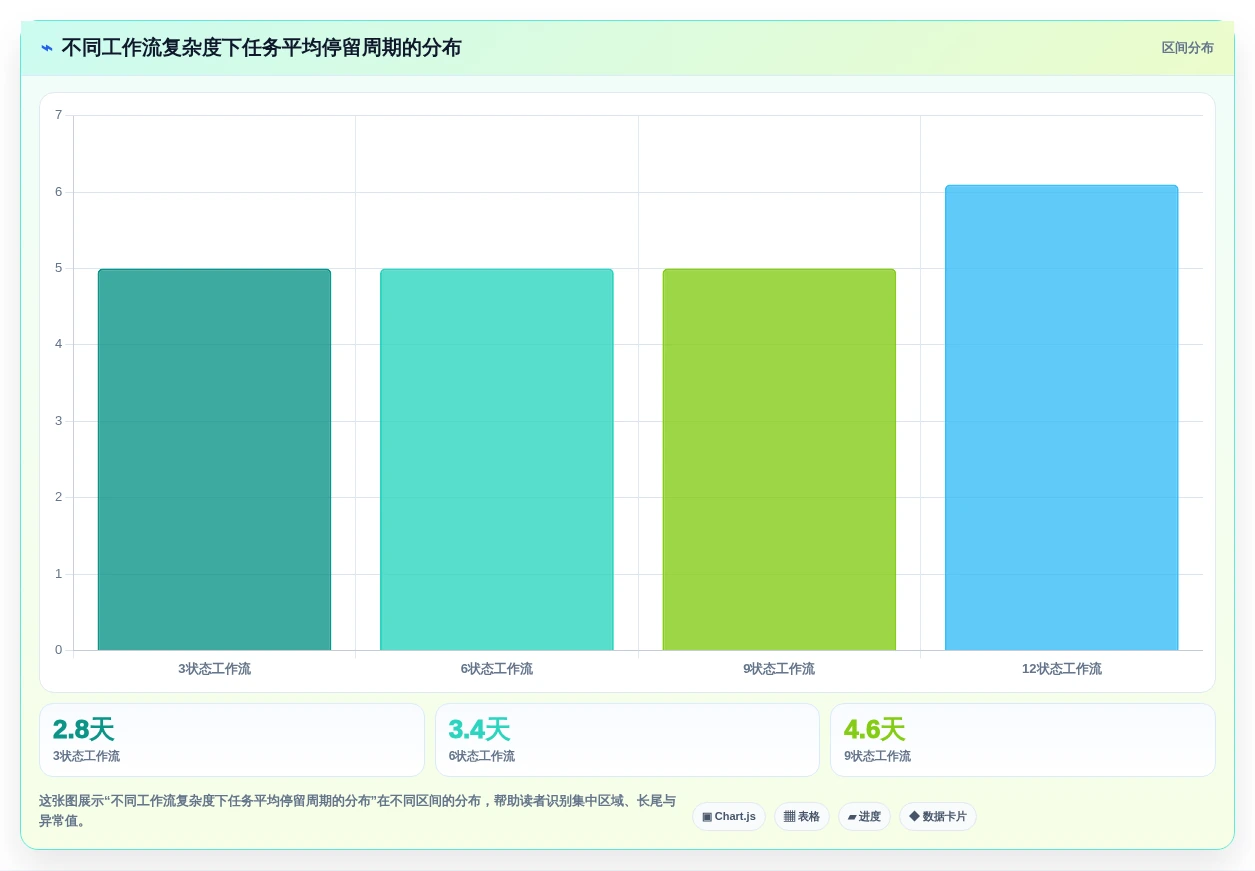This screenshot has height=871, width=1255.
Task: Click y-axis tick value 5
Action: click(58, 268)
